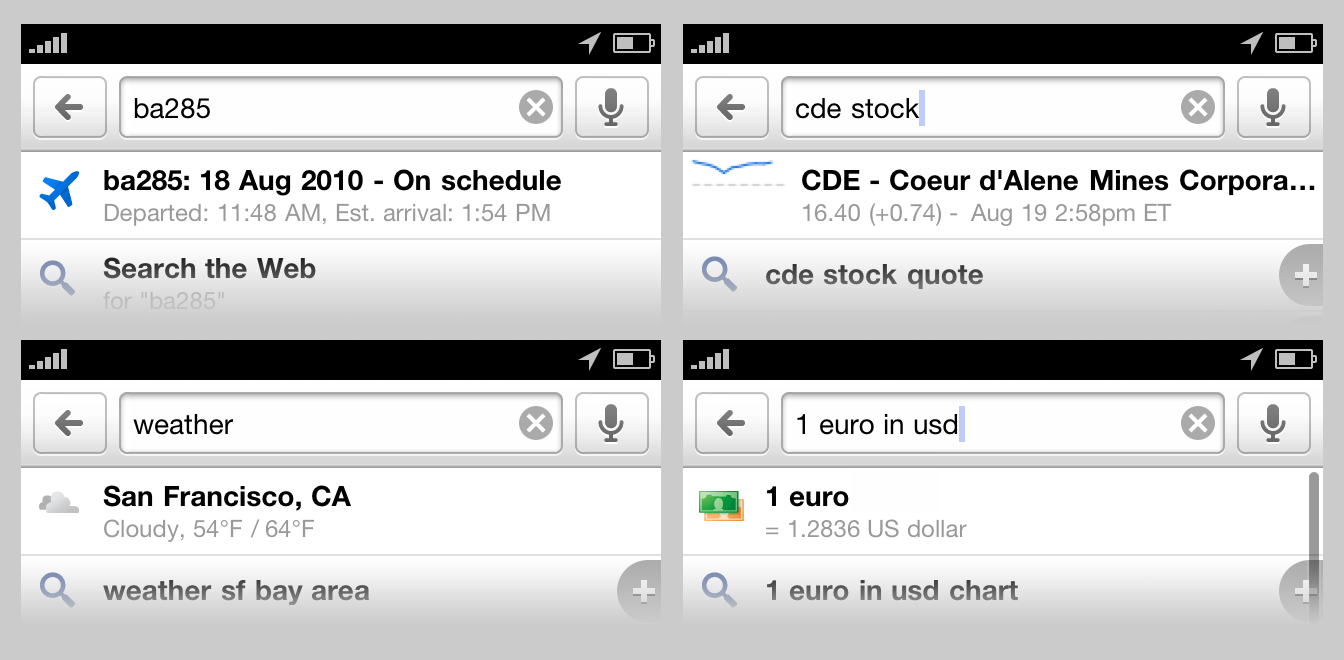Tap blue airplane icon for ba285

(60, 190)
